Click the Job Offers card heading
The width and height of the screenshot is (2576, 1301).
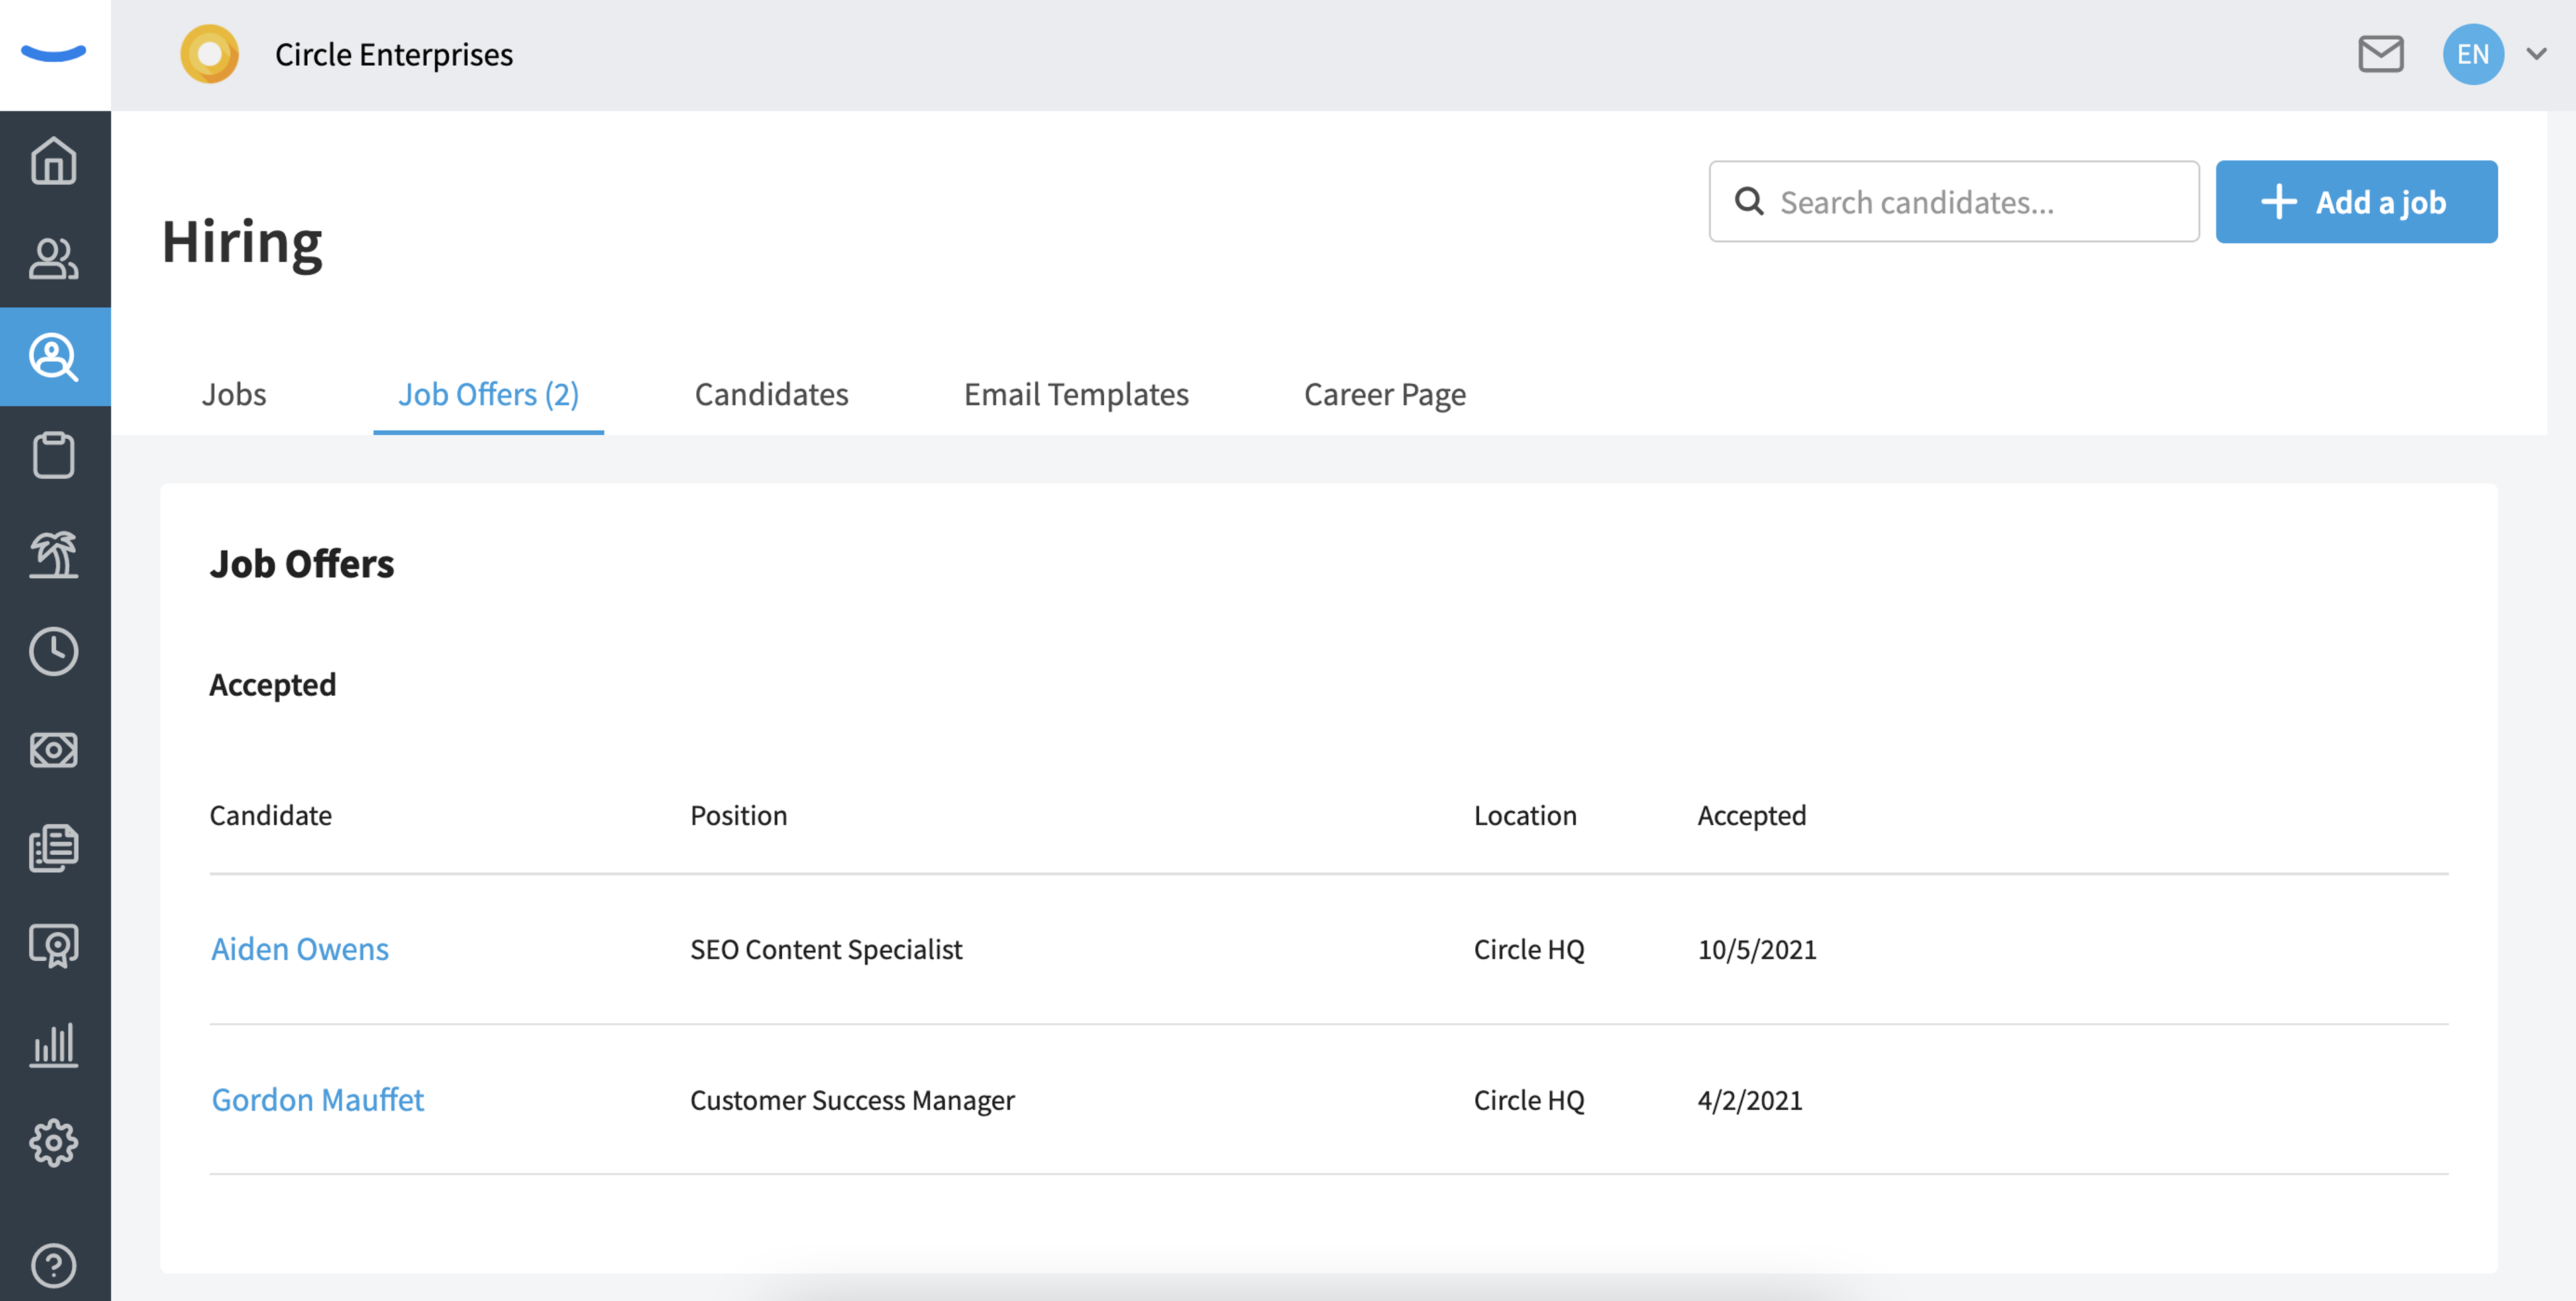click(x=302, y=563)
